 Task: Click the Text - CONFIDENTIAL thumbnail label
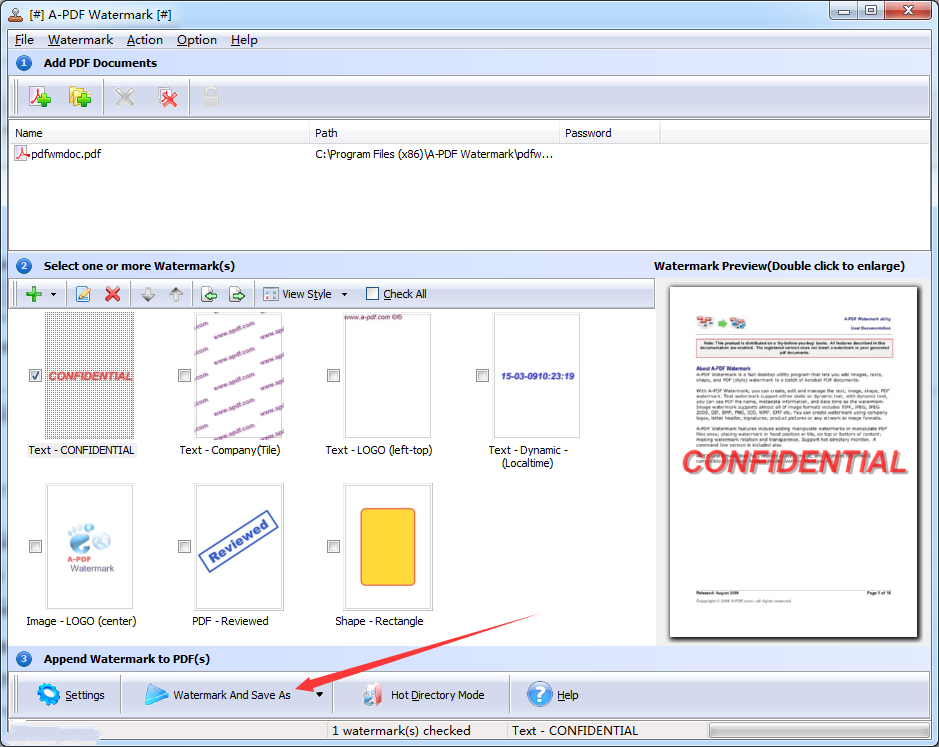click(81, 450)
